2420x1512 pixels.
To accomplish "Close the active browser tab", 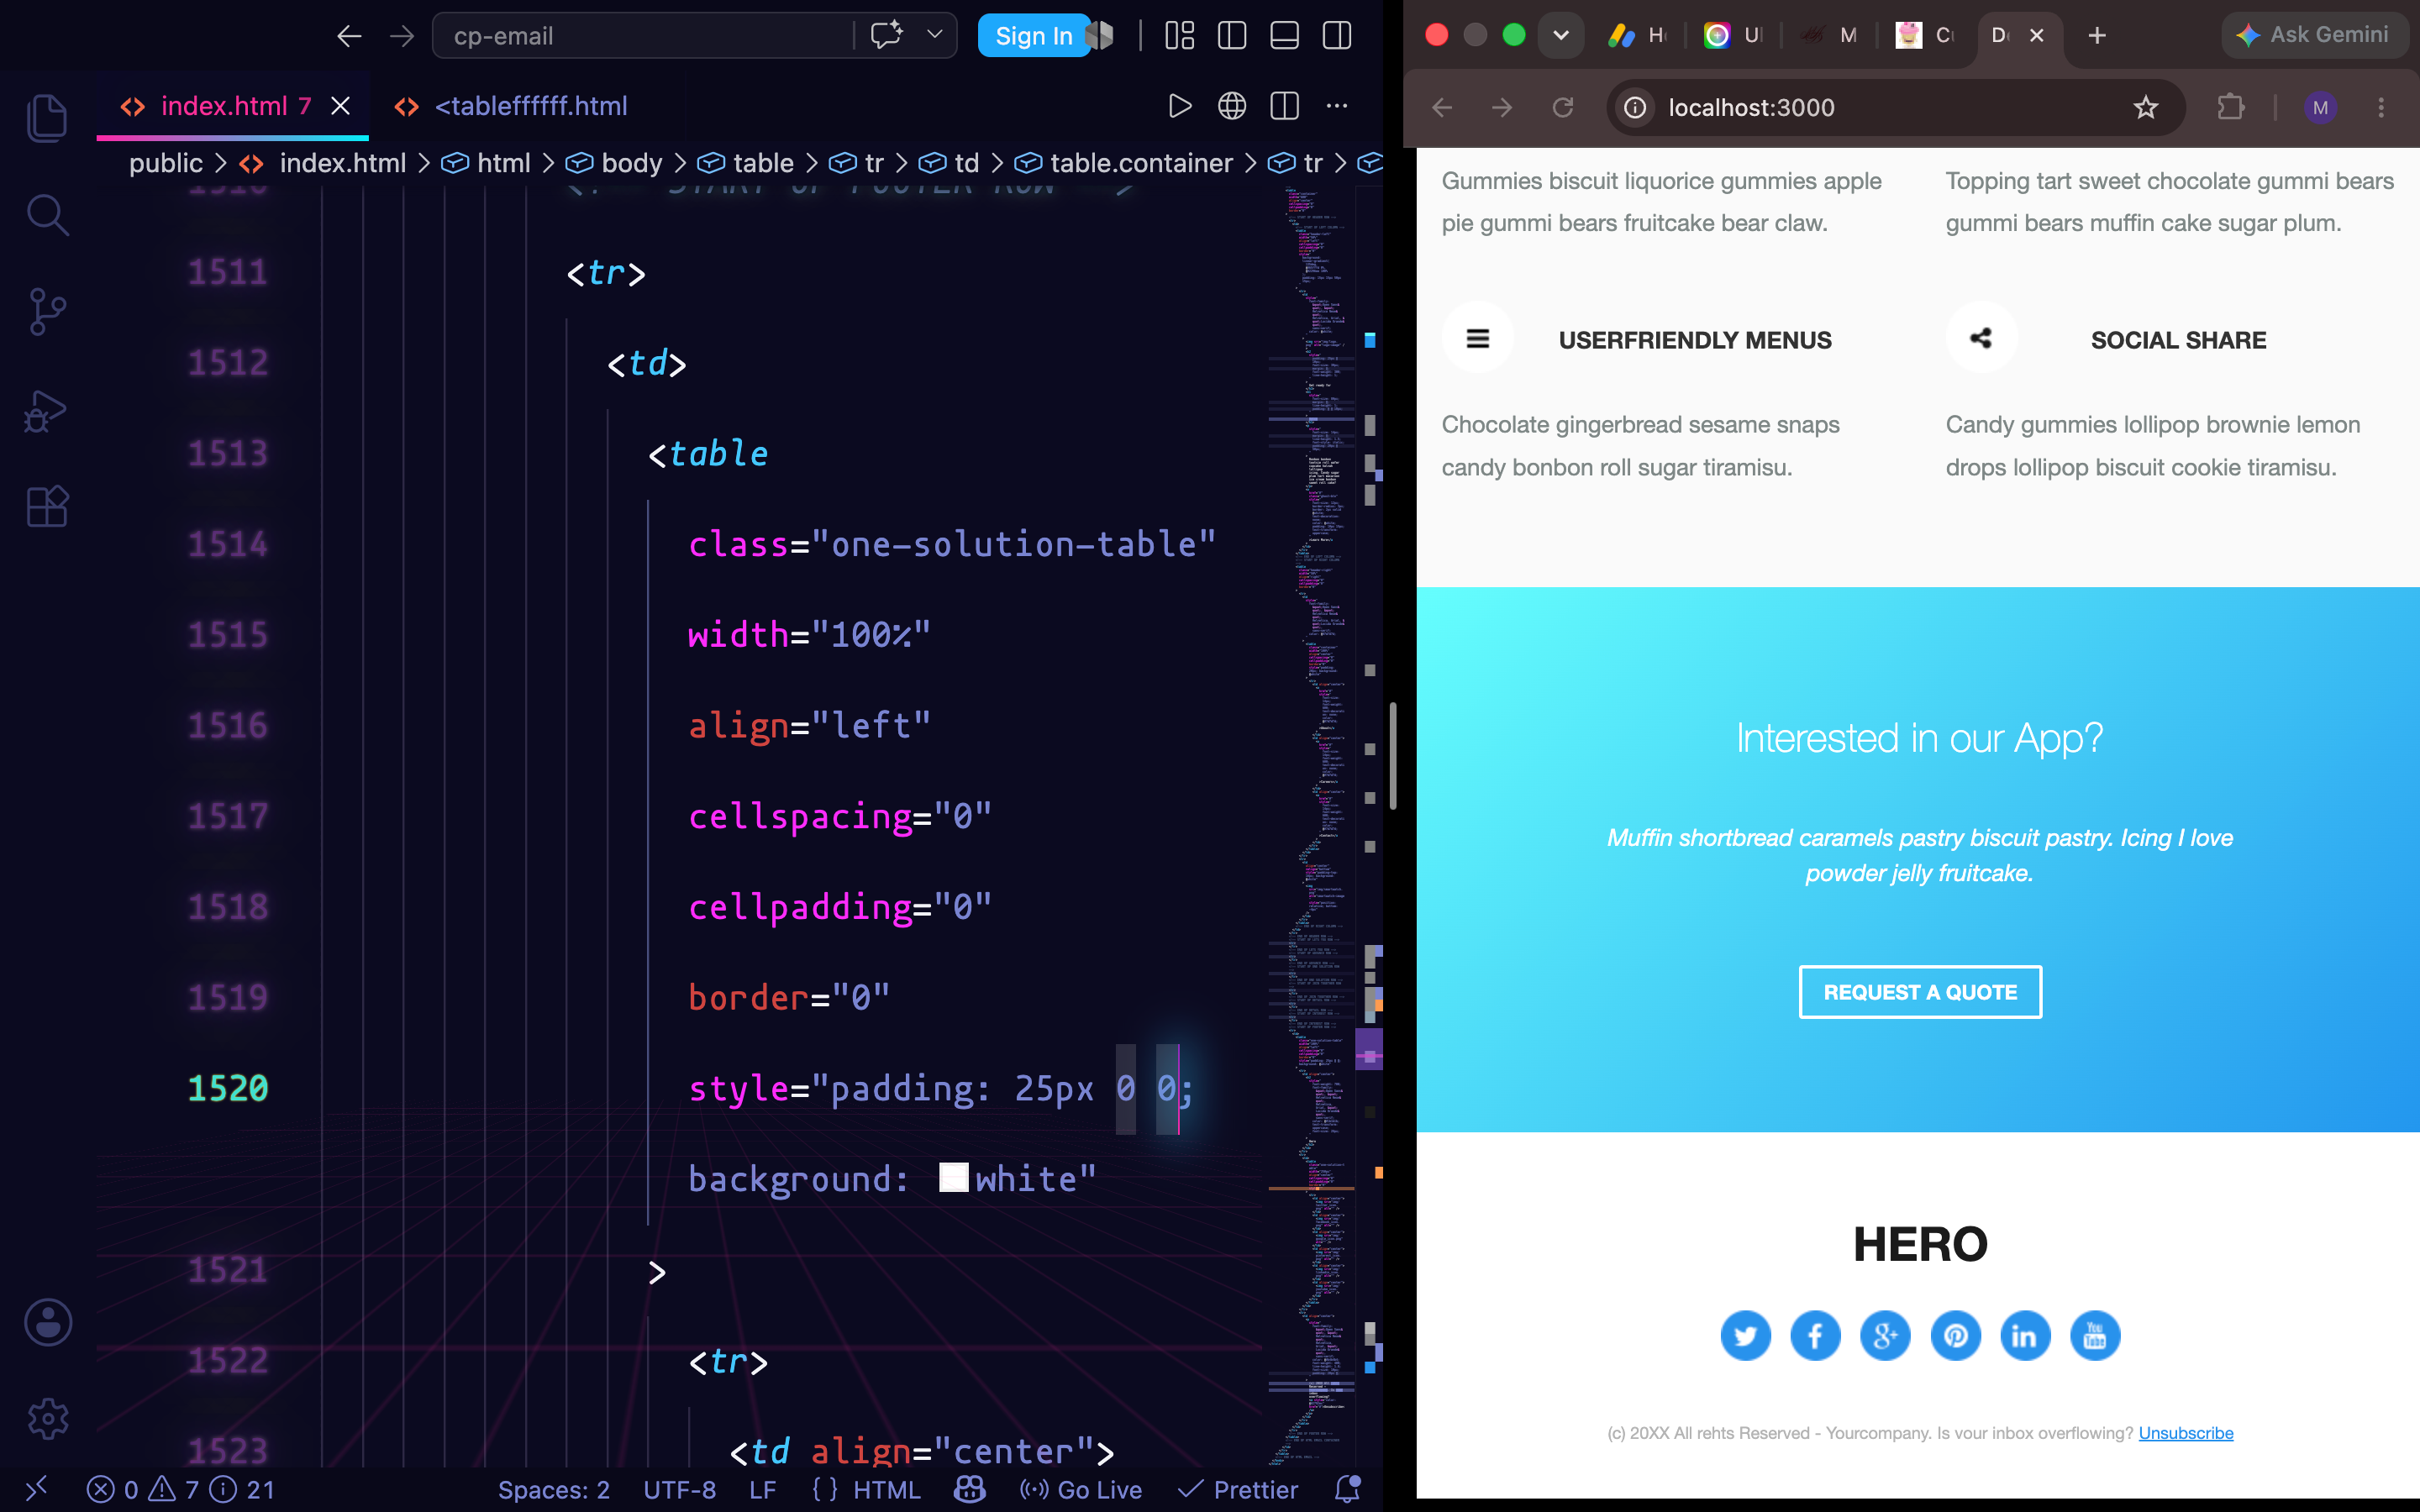I will click(x=2037, y=36).
